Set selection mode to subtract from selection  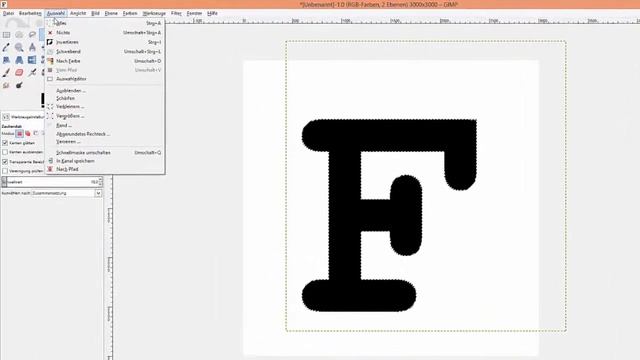[x=36, y=133]
